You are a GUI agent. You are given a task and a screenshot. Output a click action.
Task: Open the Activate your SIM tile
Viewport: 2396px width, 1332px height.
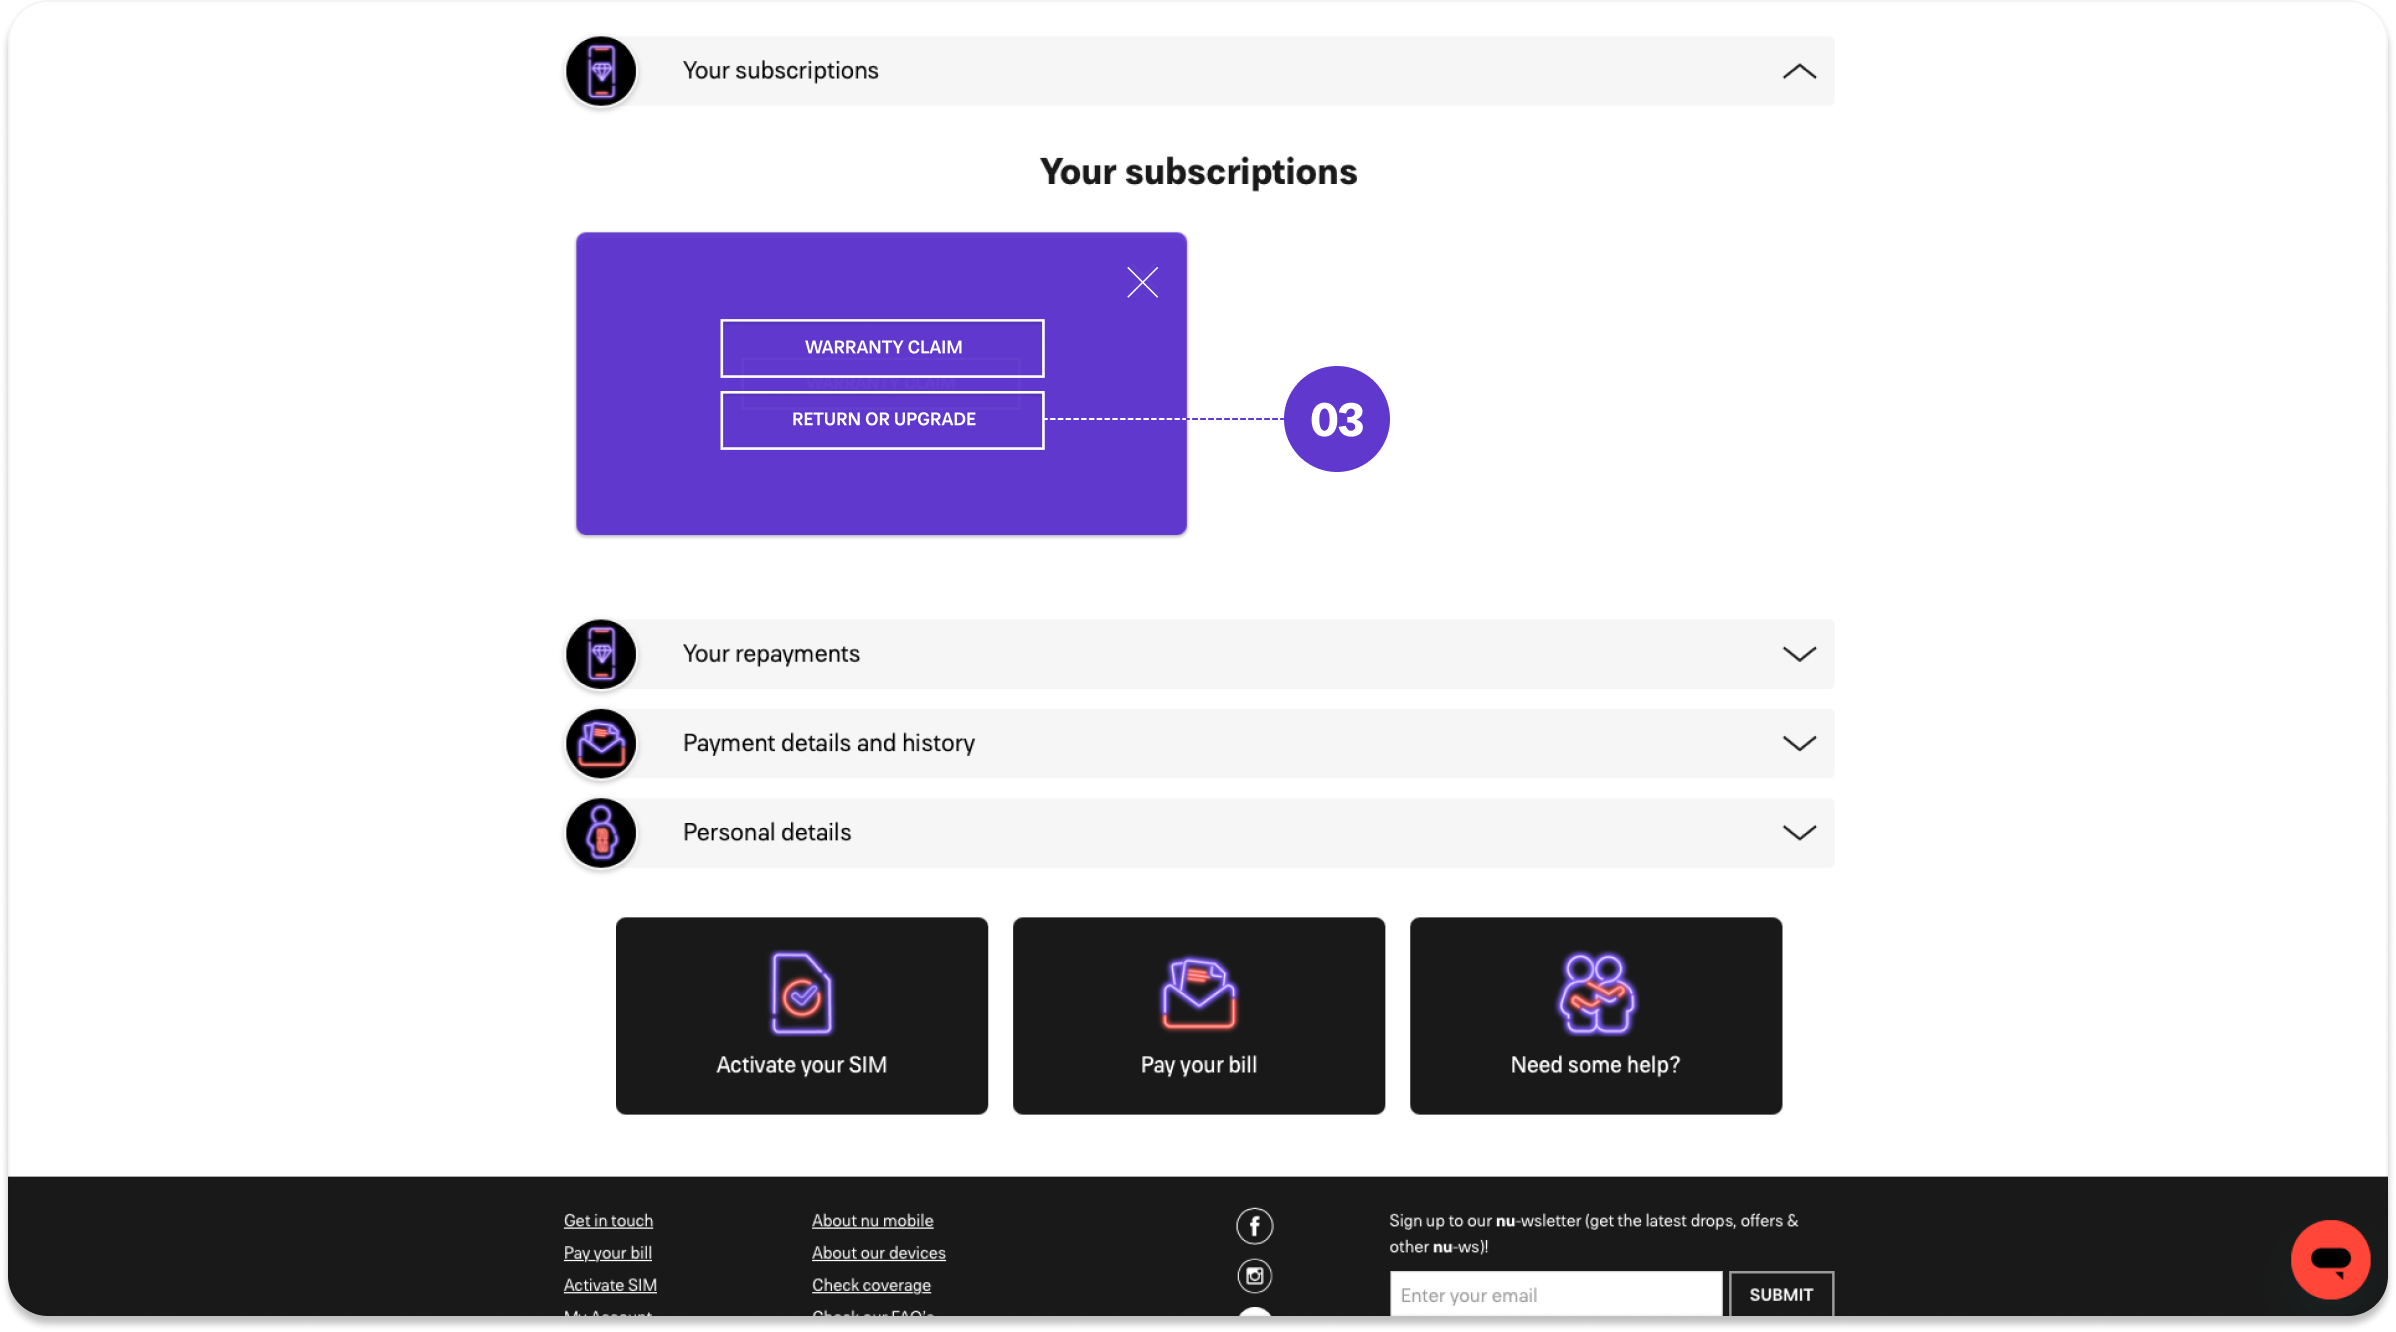tap(801, 1016)
